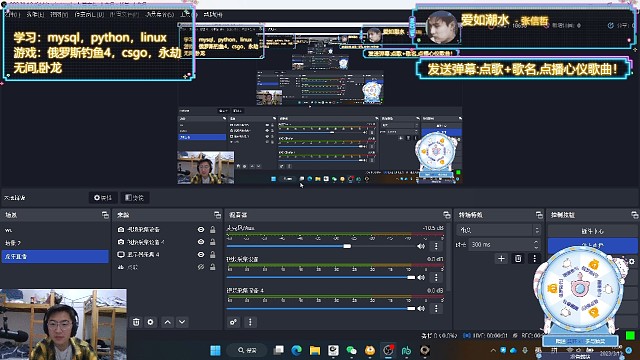
Task: Click the OneDrive cloud icon in the system tray
Action: click(513, 350)
